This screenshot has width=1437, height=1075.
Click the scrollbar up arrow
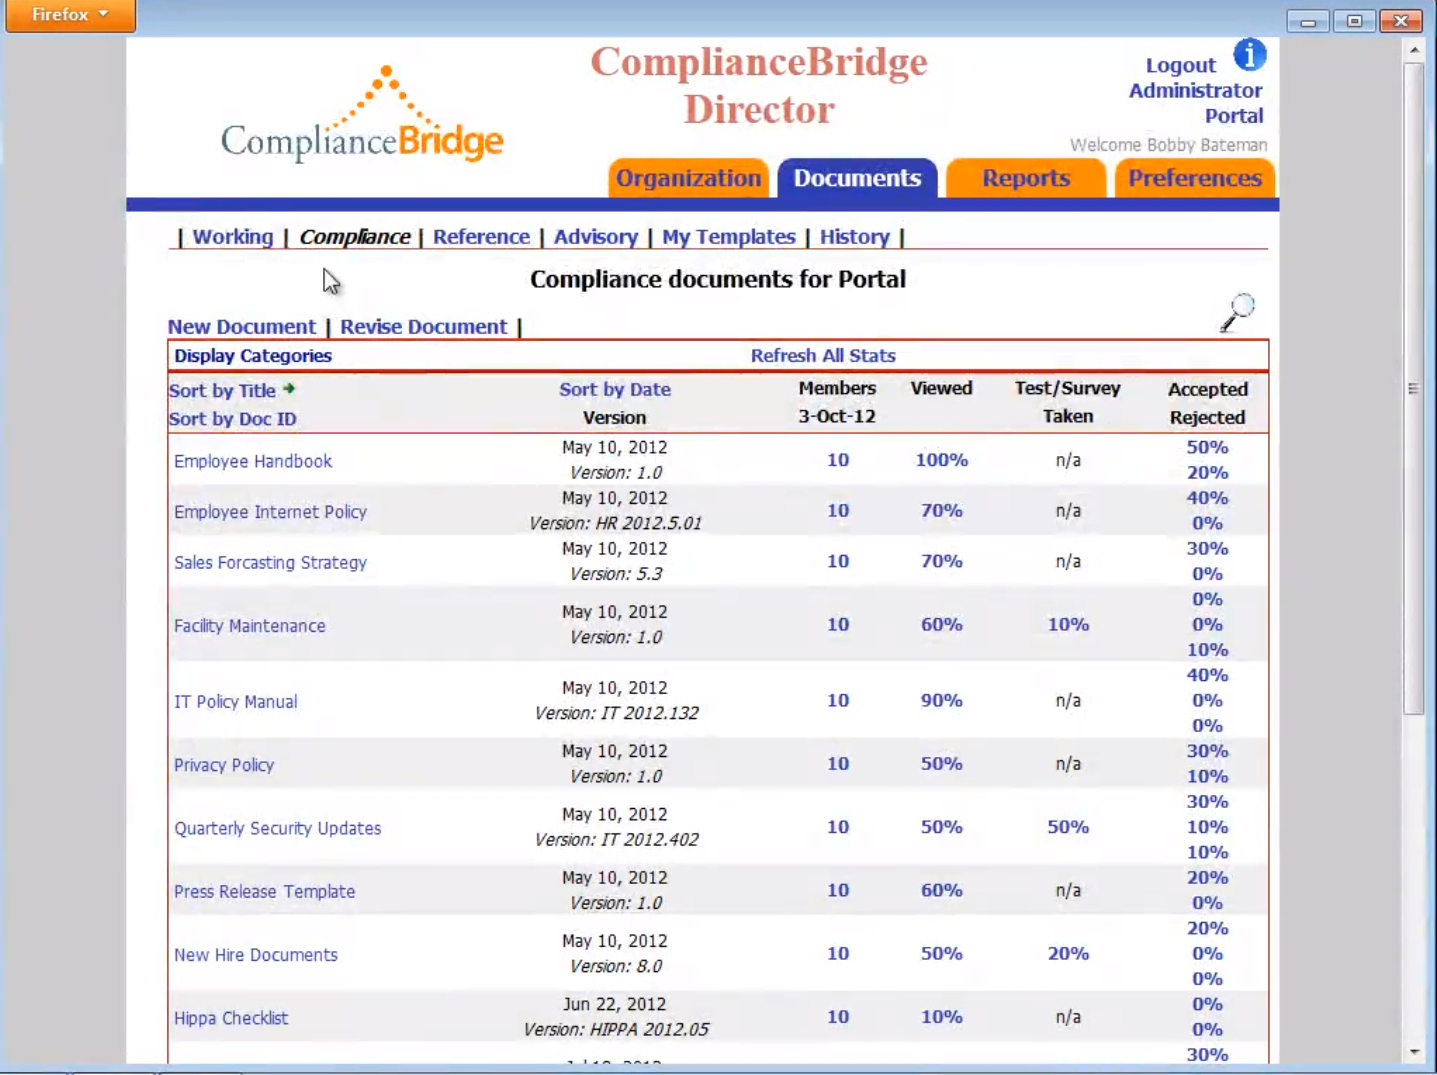(1414, 49)
